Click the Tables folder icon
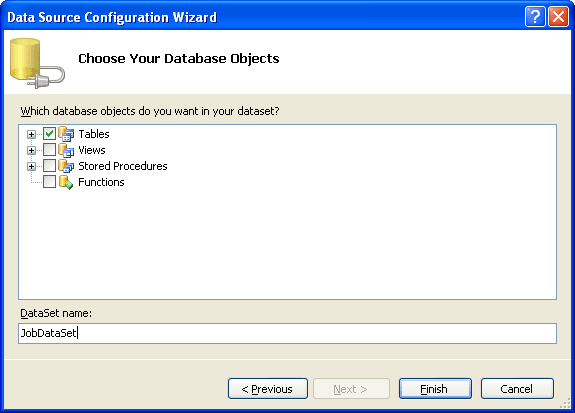The image size is (575, 413). point(66,134)
